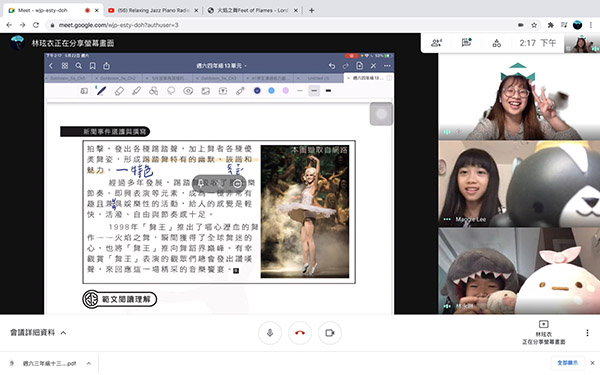This screenshot has height=375, width=600.
Task: Redo the stroke in note app
Action: (x=346, y=66)
